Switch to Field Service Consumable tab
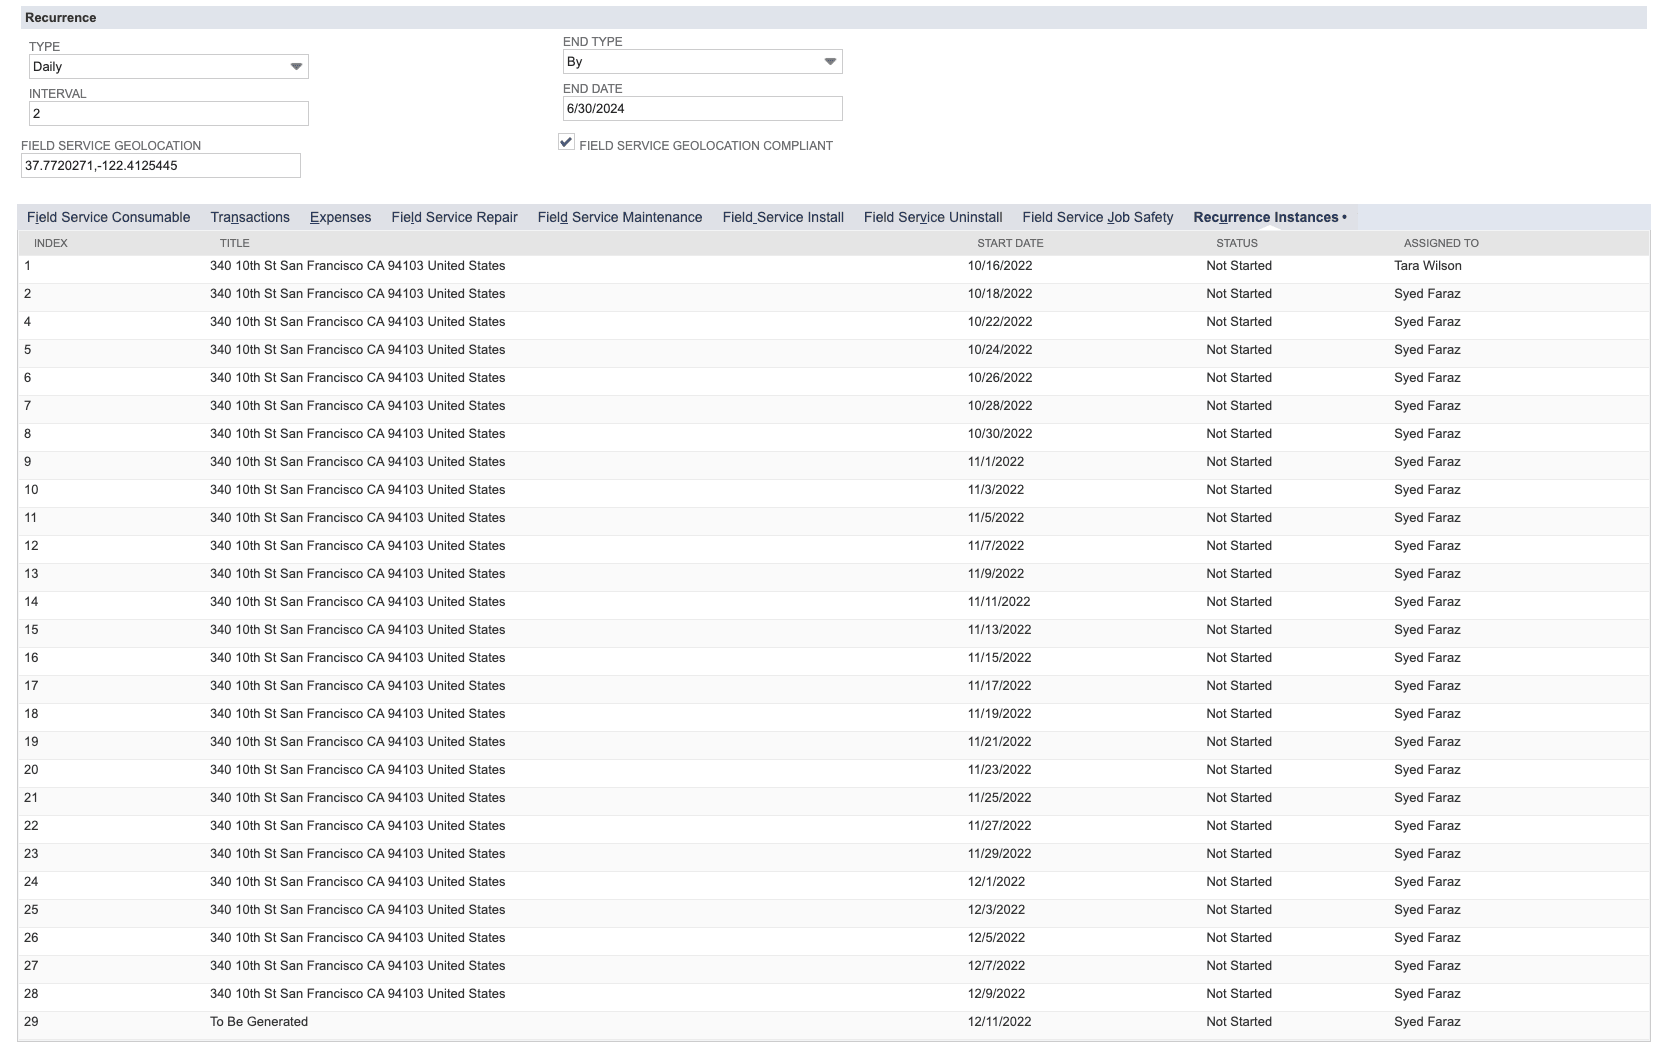 click(108, 217)
